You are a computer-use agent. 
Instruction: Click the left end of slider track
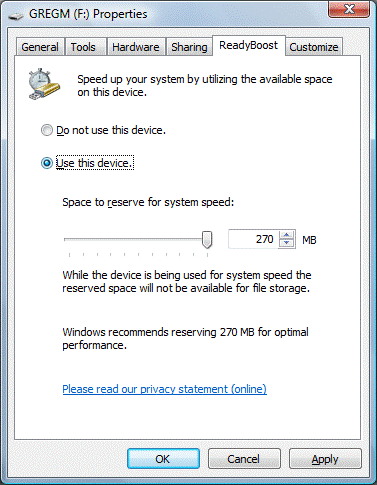pyautogui.click(x=67, y=239)
